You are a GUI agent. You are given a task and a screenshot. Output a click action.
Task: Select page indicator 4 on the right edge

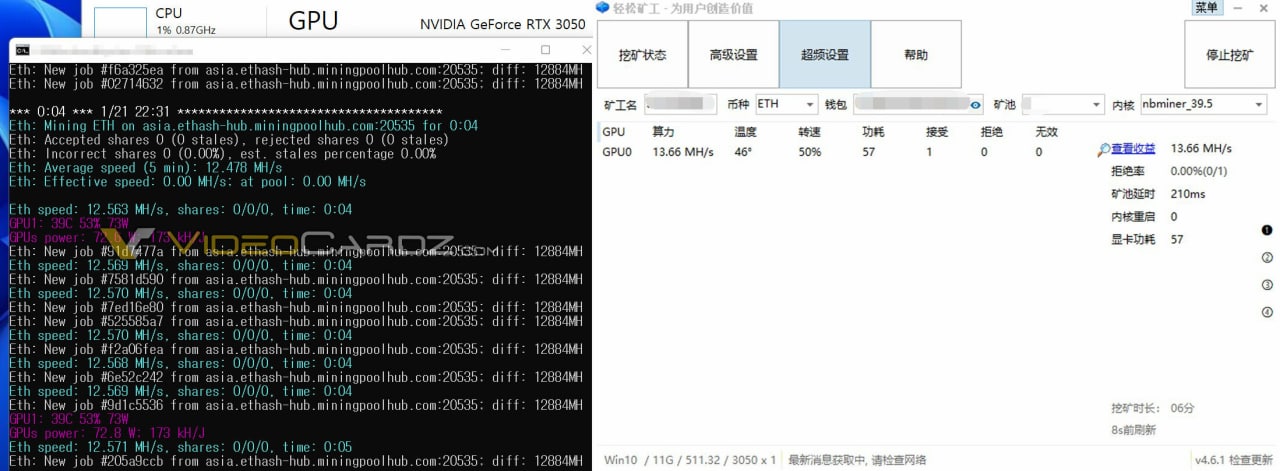click(1267, 312)
